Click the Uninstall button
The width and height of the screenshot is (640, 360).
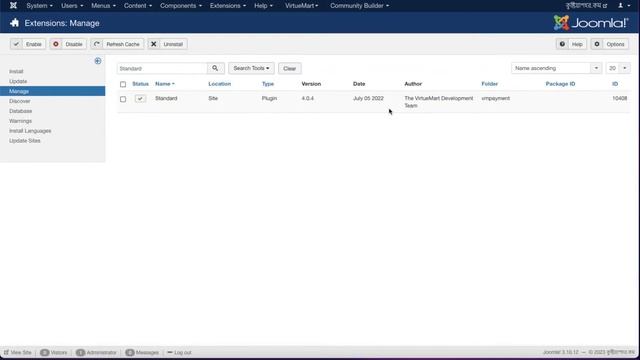[167, 44]
